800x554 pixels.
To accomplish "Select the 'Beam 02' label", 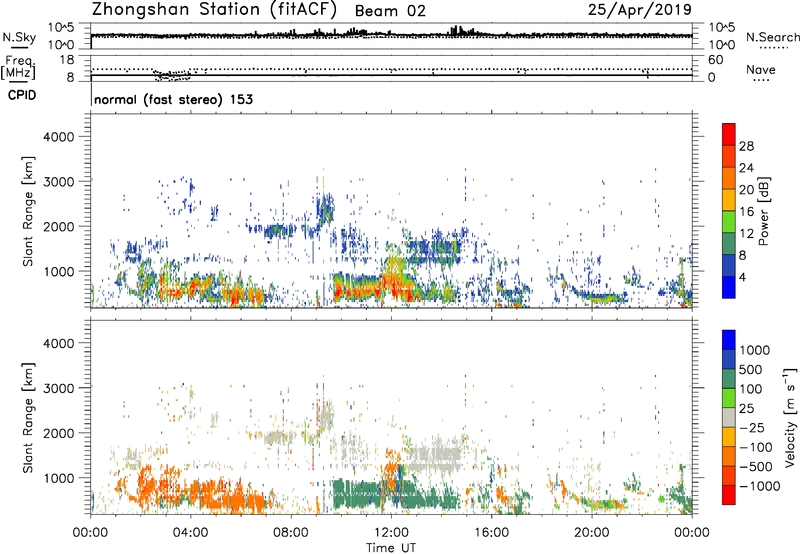I will 390,11.
